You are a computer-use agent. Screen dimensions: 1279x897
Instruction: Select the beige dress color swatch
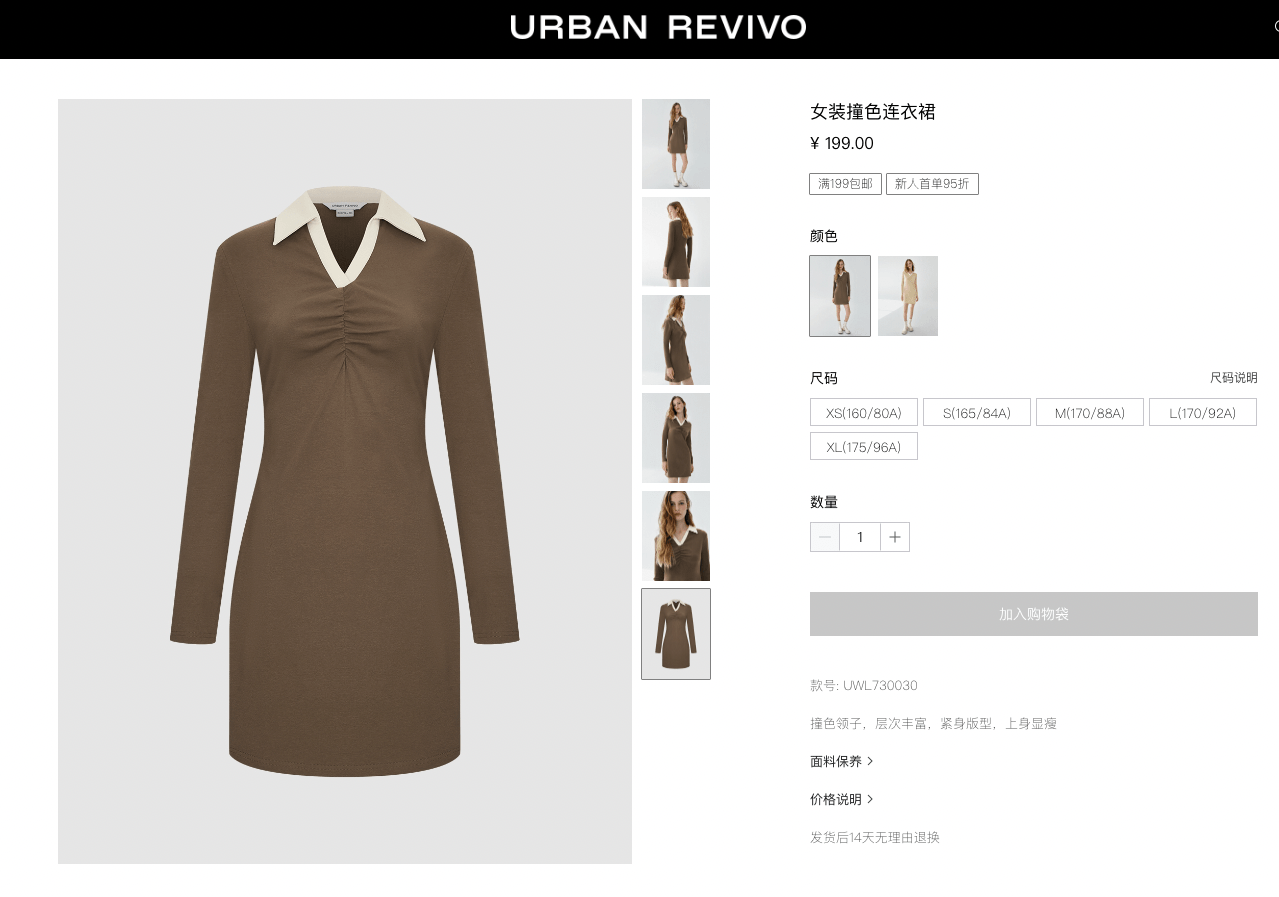pos(908,296)
